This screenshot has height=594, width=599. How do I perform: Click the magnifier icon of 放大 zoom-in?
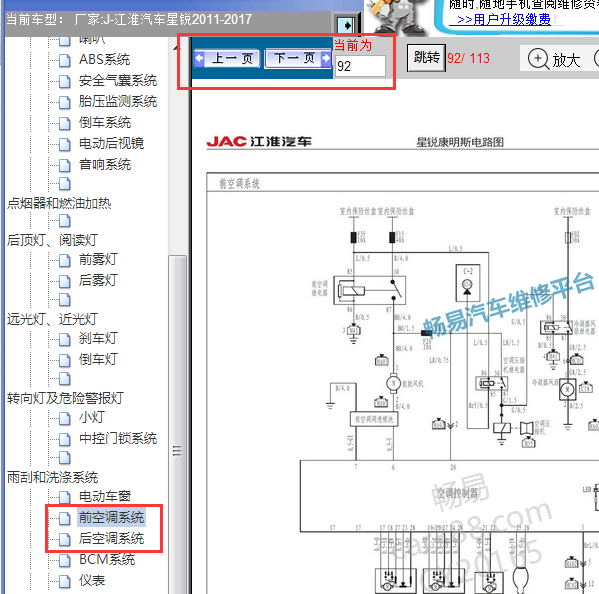point(538,59)
